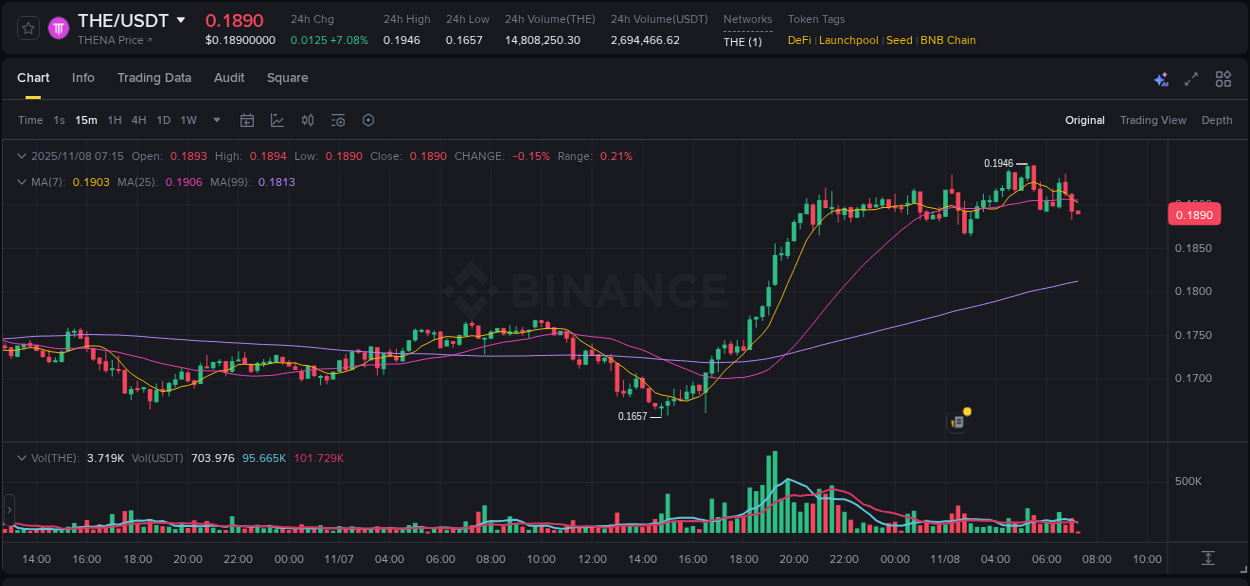Viewport: 1250px width, 586px height.
Task: Expand the chart to fullscreen
Action: pyautogui.click(x=1191, y=78)
